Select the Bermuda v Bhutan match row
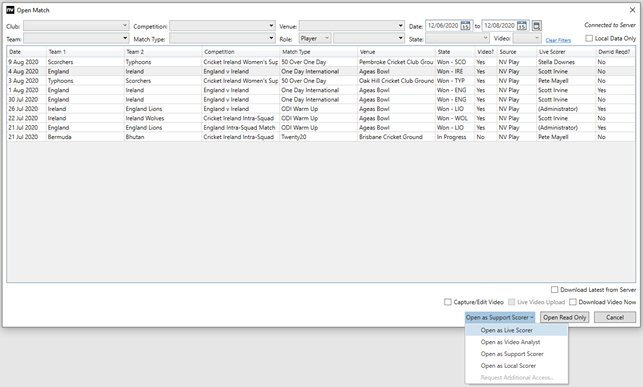This screenshot has height=387, width=643. (x=321, y=137)
